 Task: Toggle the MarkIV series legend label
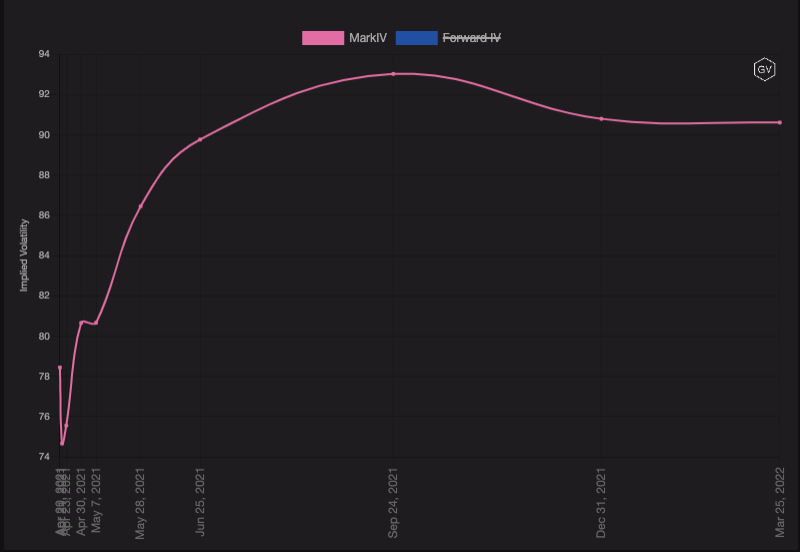pyautogui.click(x=367, y=38)
